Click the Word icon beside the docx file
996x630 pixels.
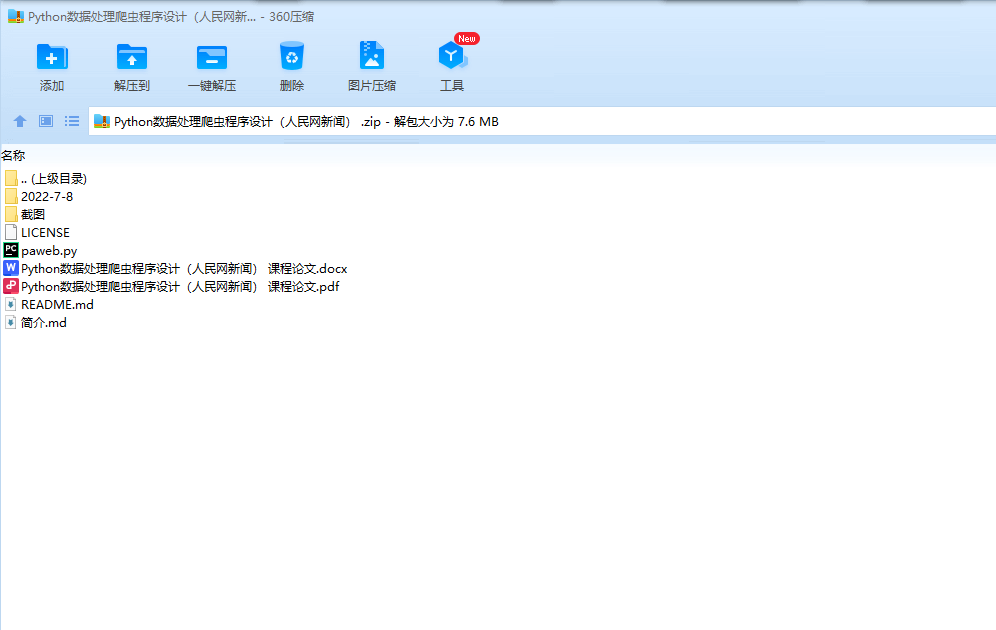[11, 268]
